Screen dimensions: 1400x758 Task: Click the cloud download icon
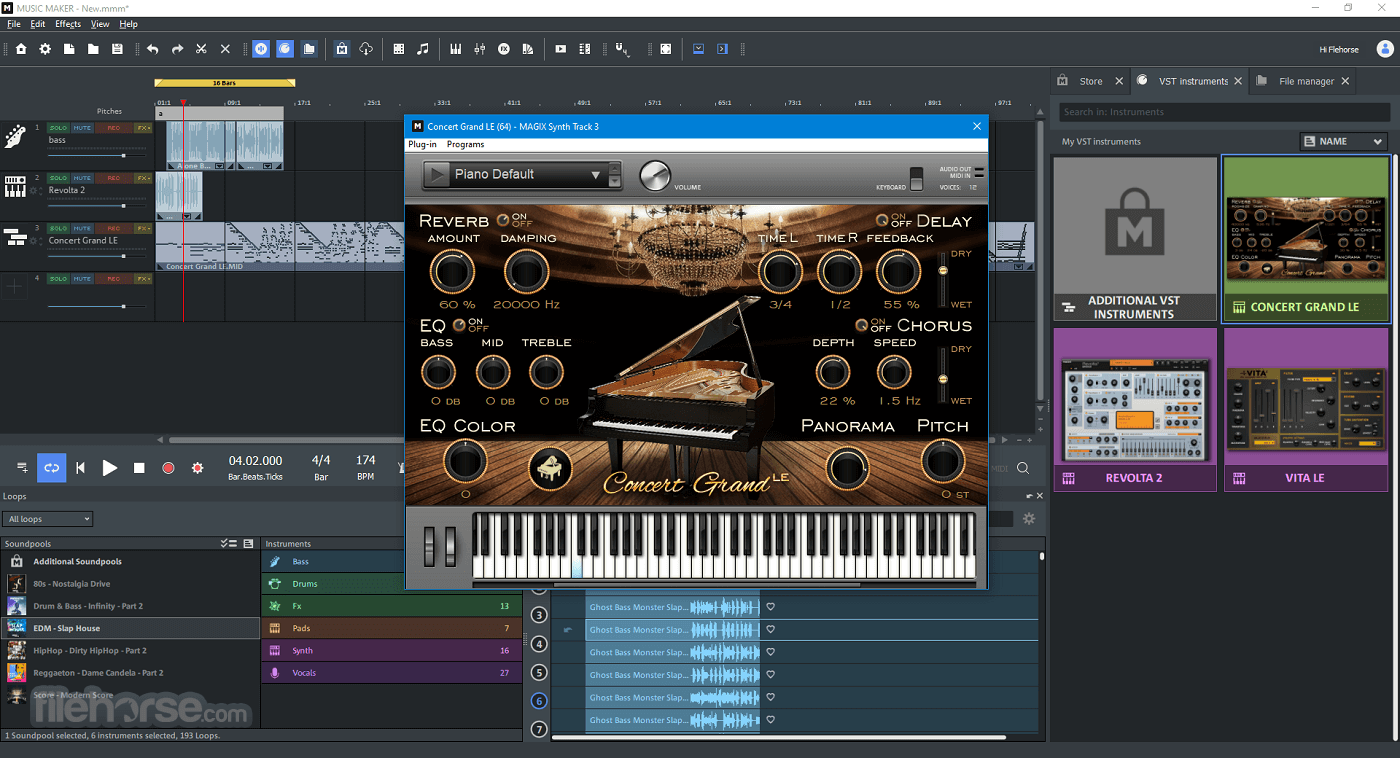point(366,49)
